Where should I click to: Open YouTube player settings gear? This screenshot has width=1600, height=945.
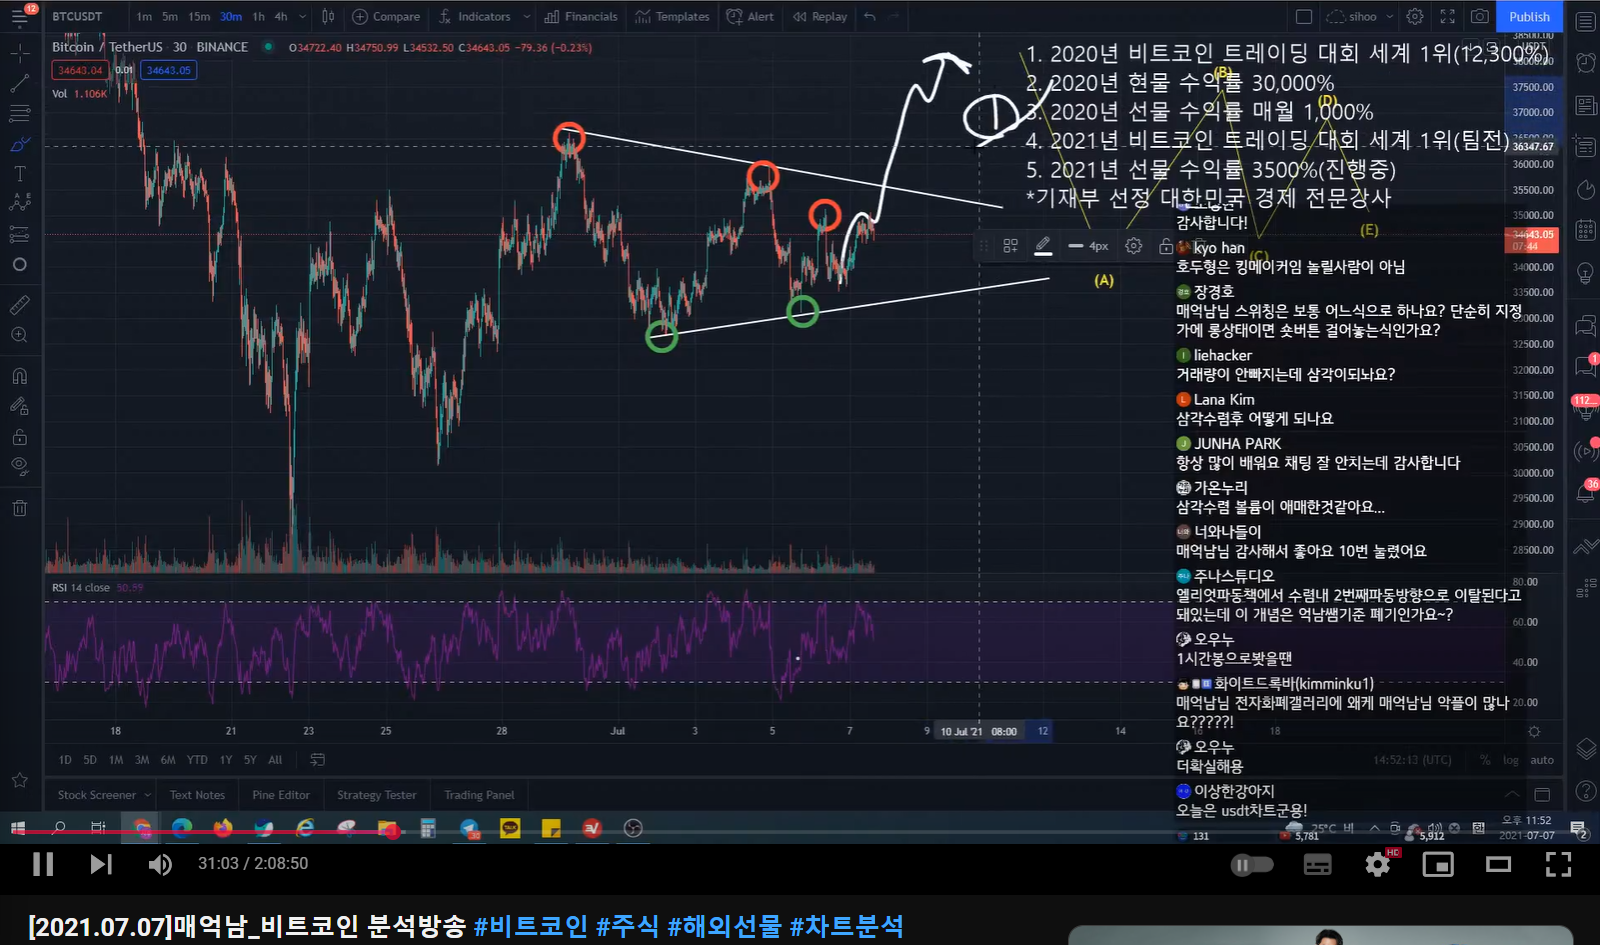[1378, 864]
